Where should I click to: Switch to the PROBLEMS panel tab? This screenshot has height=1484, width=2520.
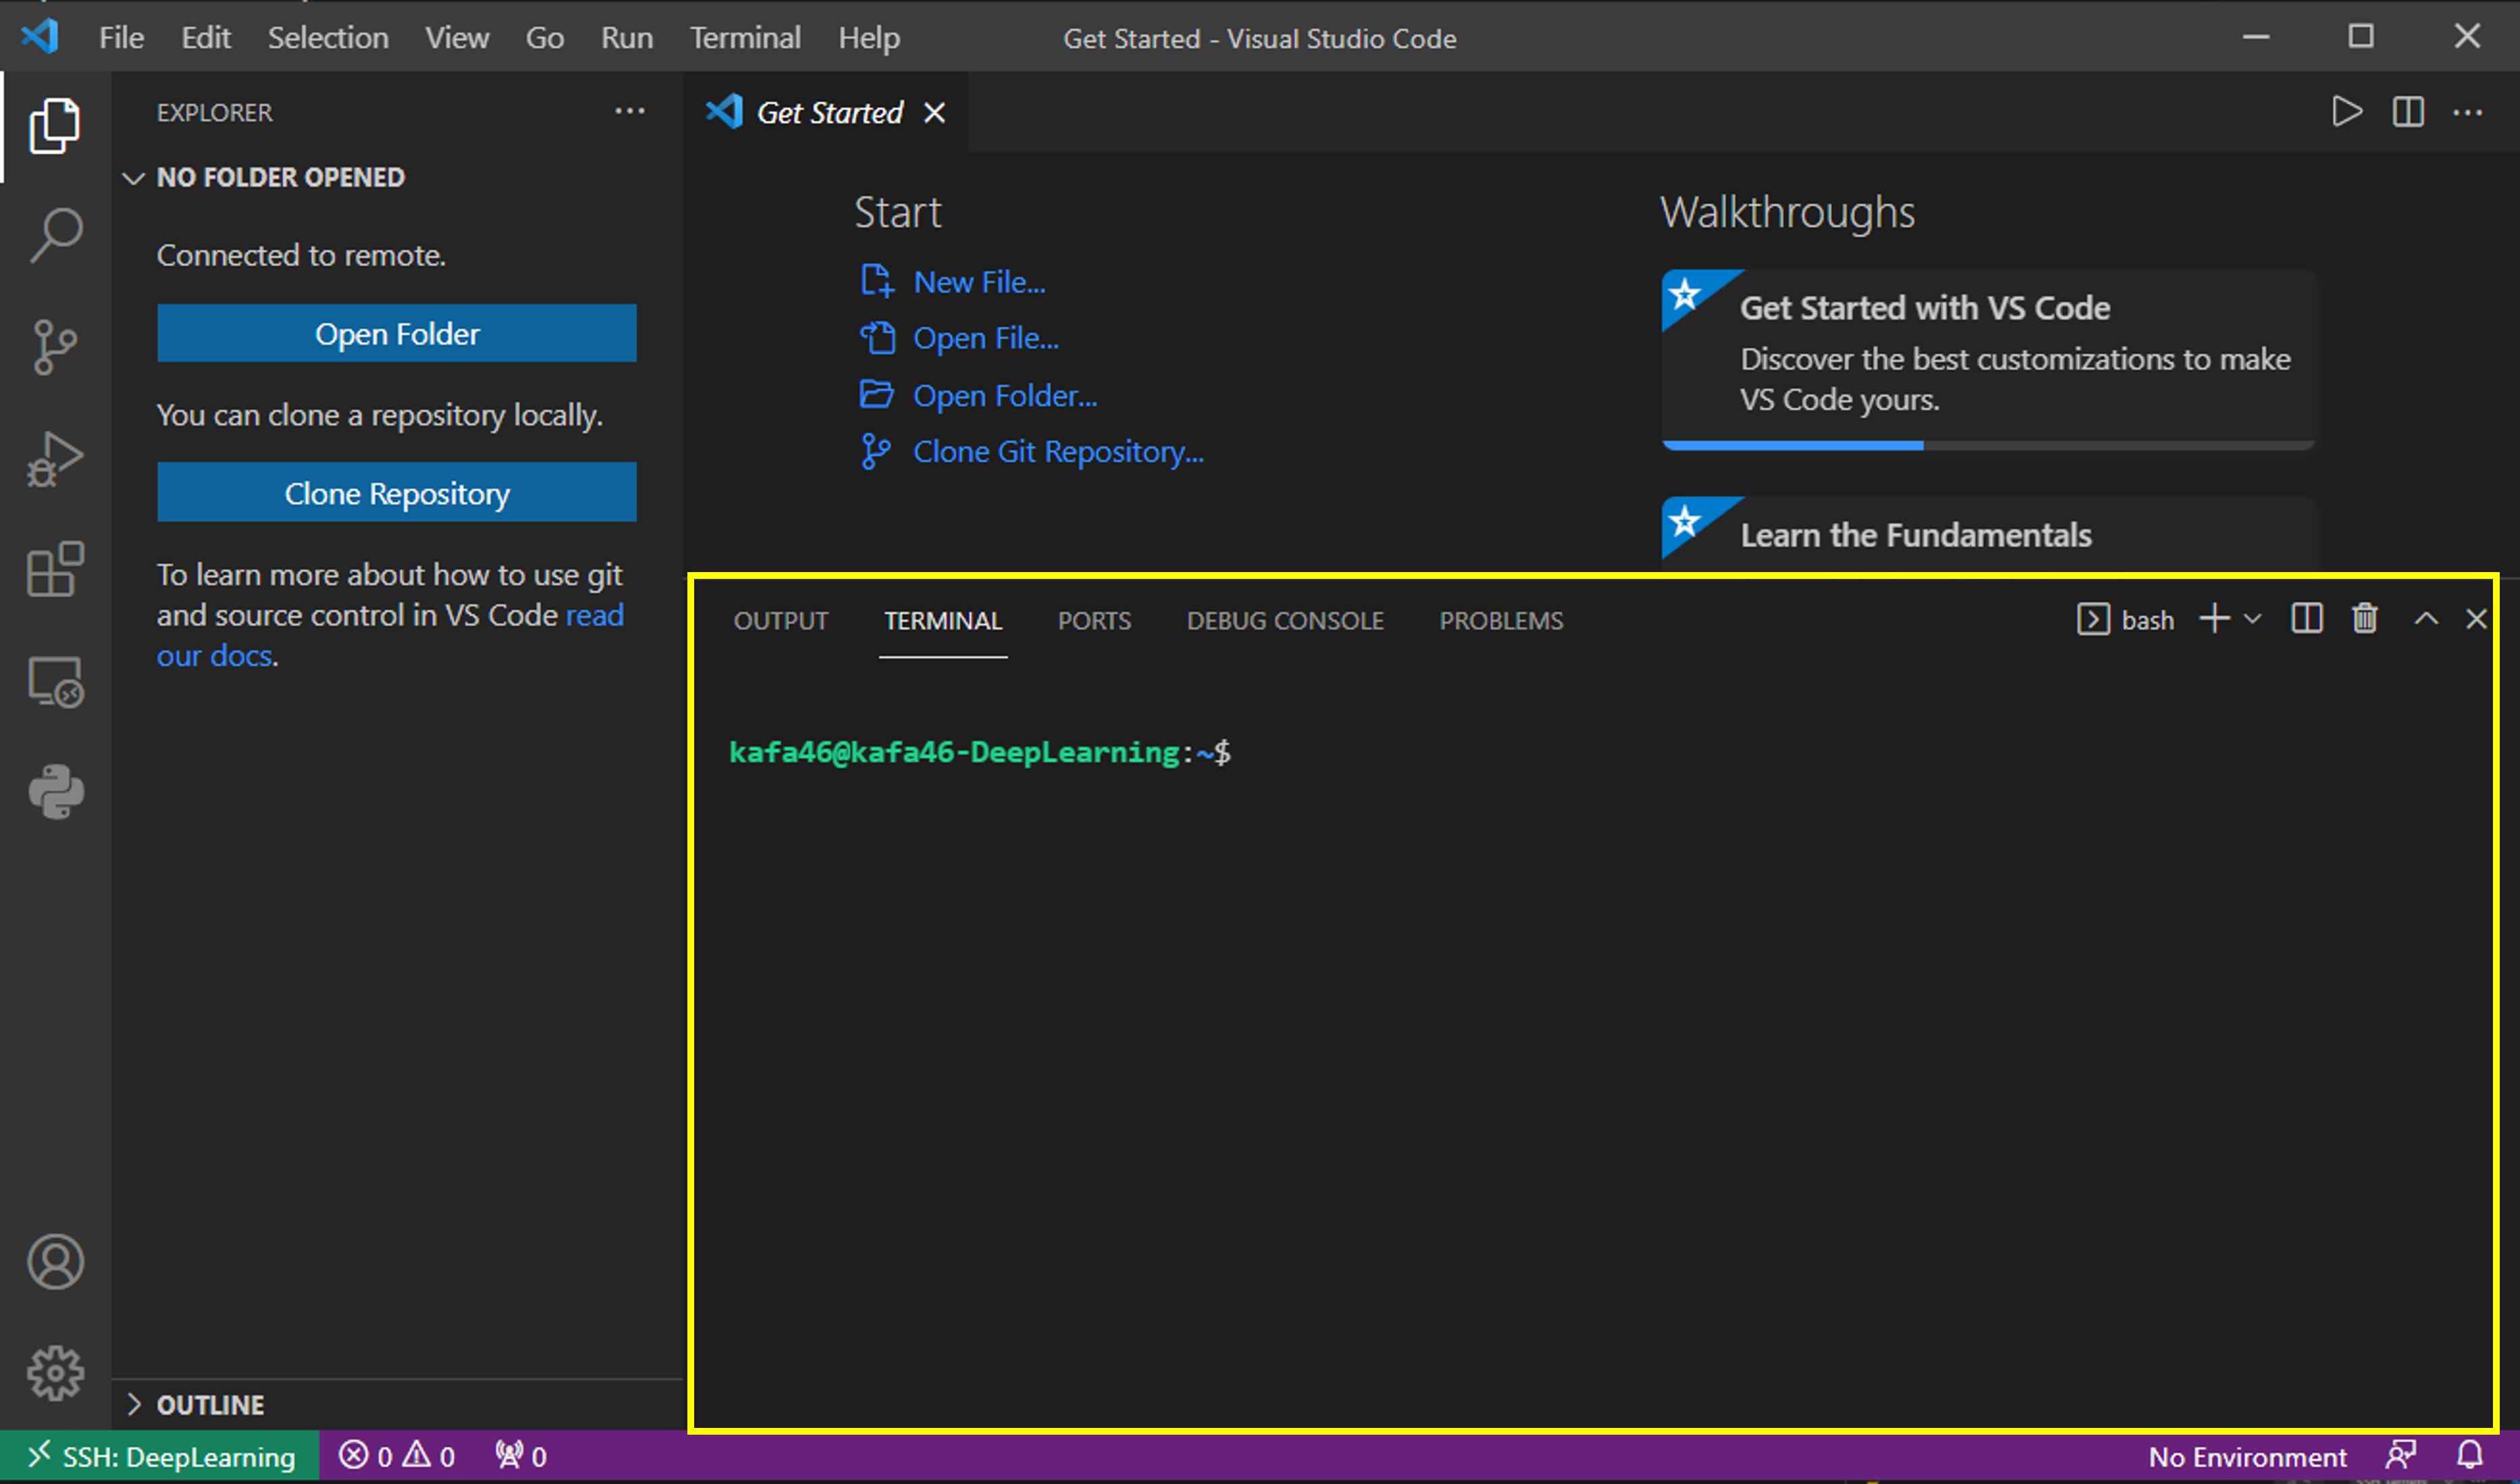point(1501,620)
